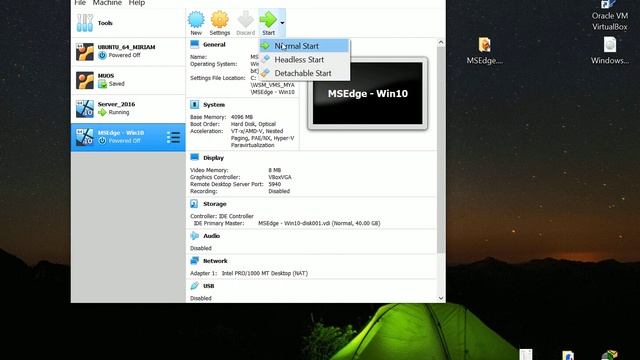Click the Display section monitor icon

click(x=195, y=158)
